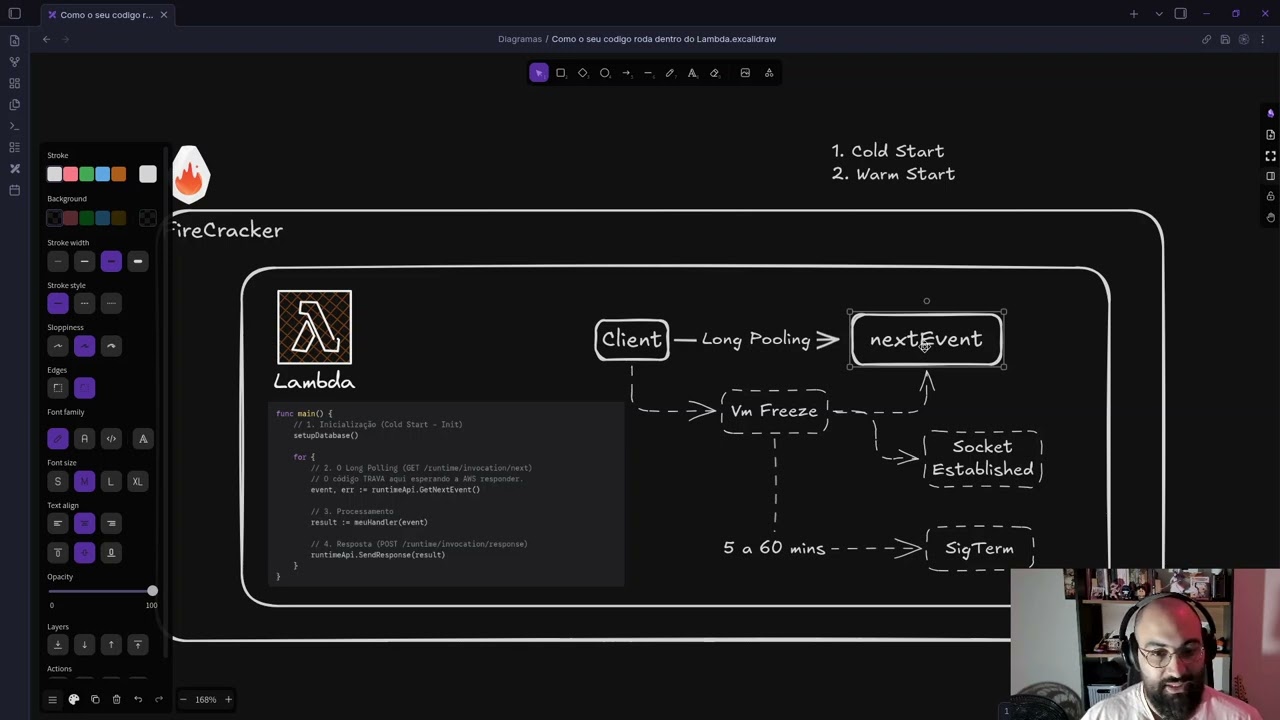
Task: Align text vertically to top
Action: coord(58,552)
